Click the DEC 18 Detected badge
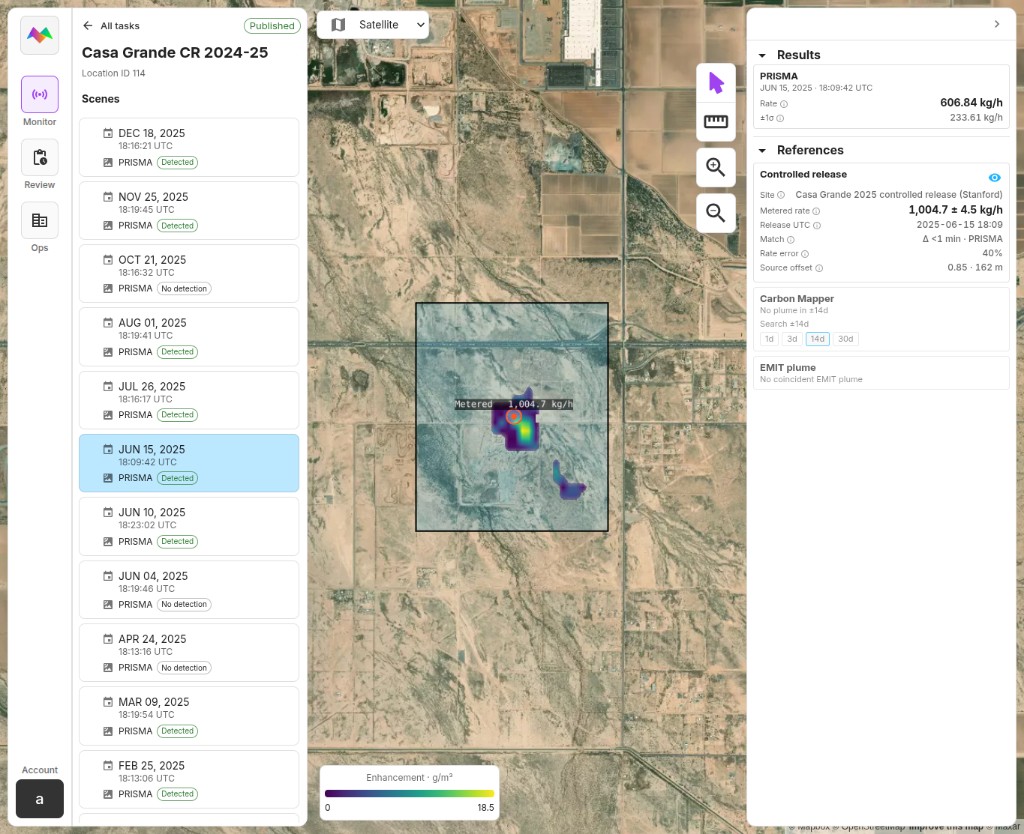1024x834 pixels. point(177,163)
